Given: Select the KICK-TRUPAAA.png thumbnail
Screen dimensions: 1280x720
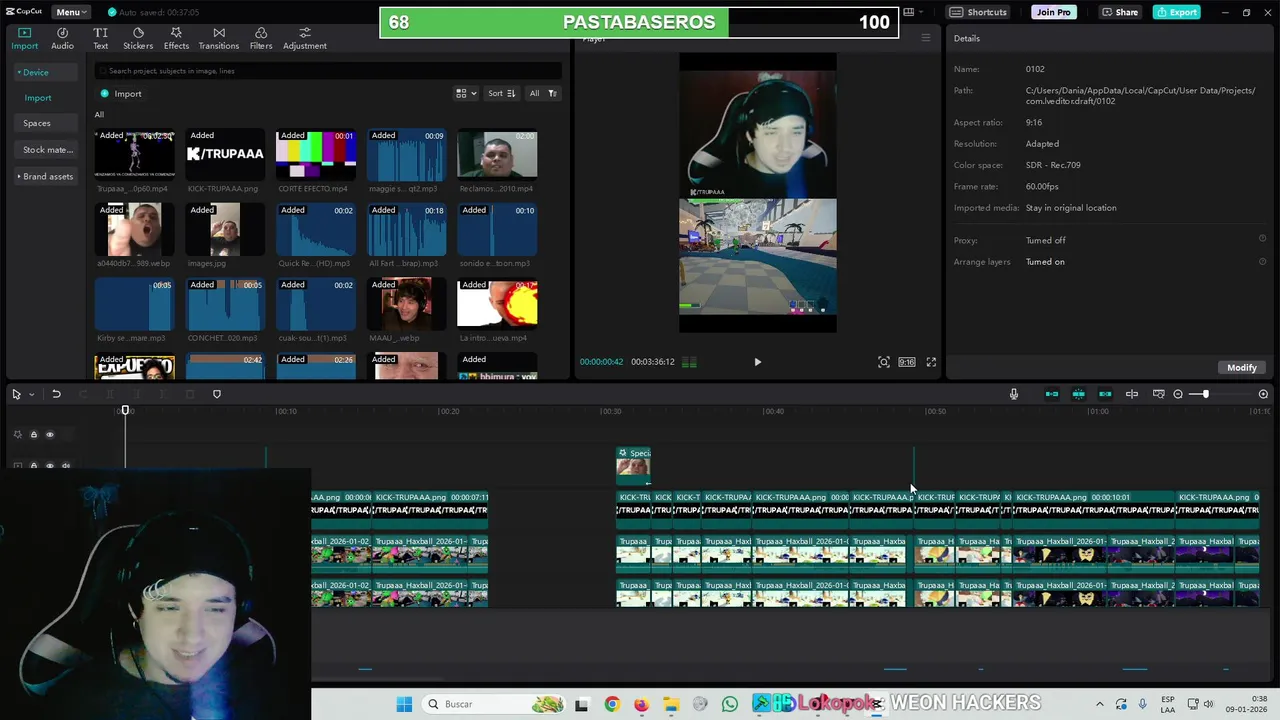Looking at the screenshot, I should pos(225,154).
